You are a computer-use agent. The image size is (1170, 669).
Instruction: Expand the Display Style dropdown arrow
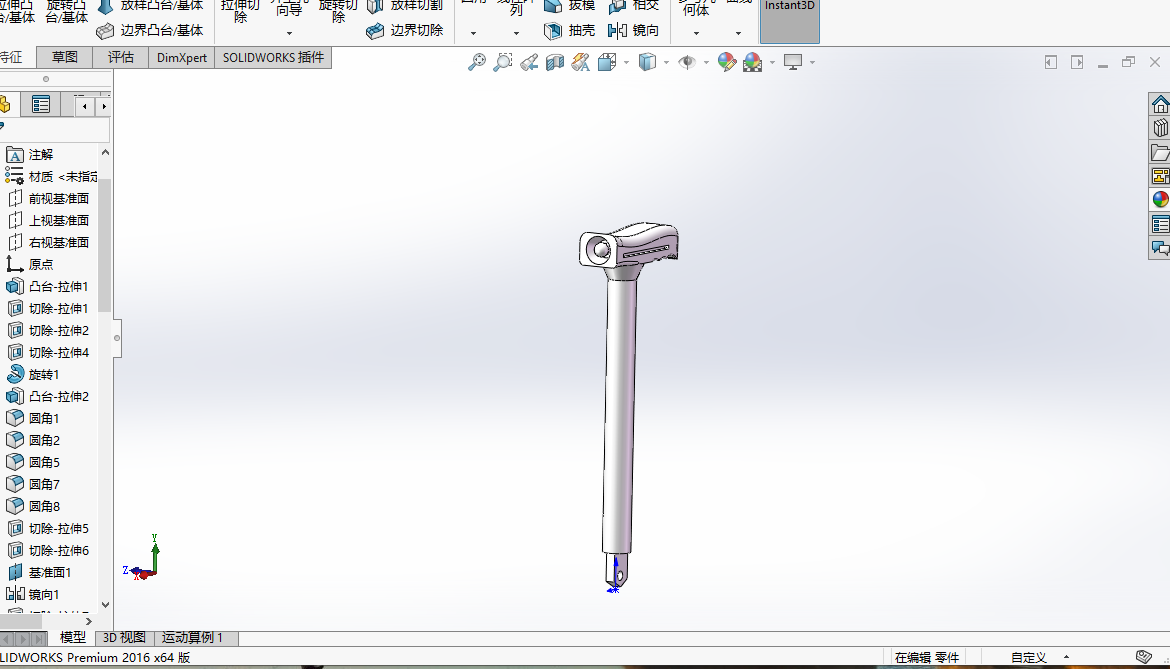tap(666, 62)
